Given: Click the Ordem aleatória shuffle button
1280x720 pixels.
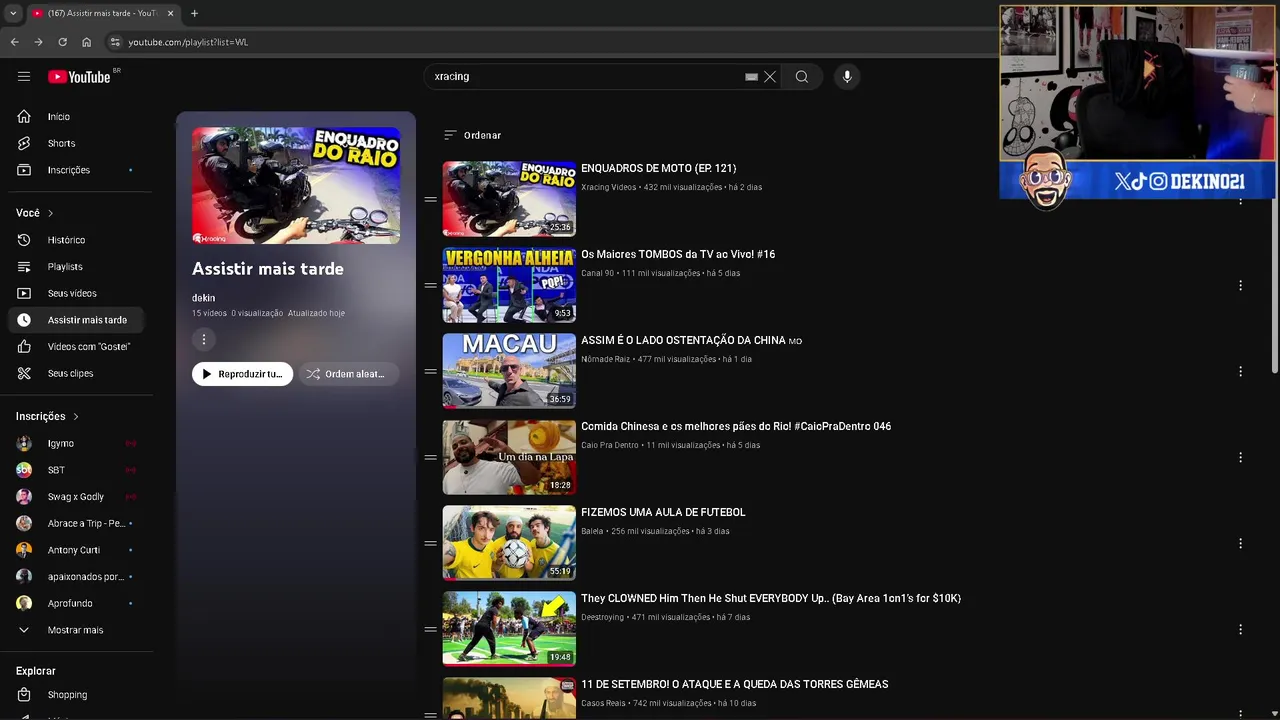Looking at the screenshot, I should [x=347, y=374].
